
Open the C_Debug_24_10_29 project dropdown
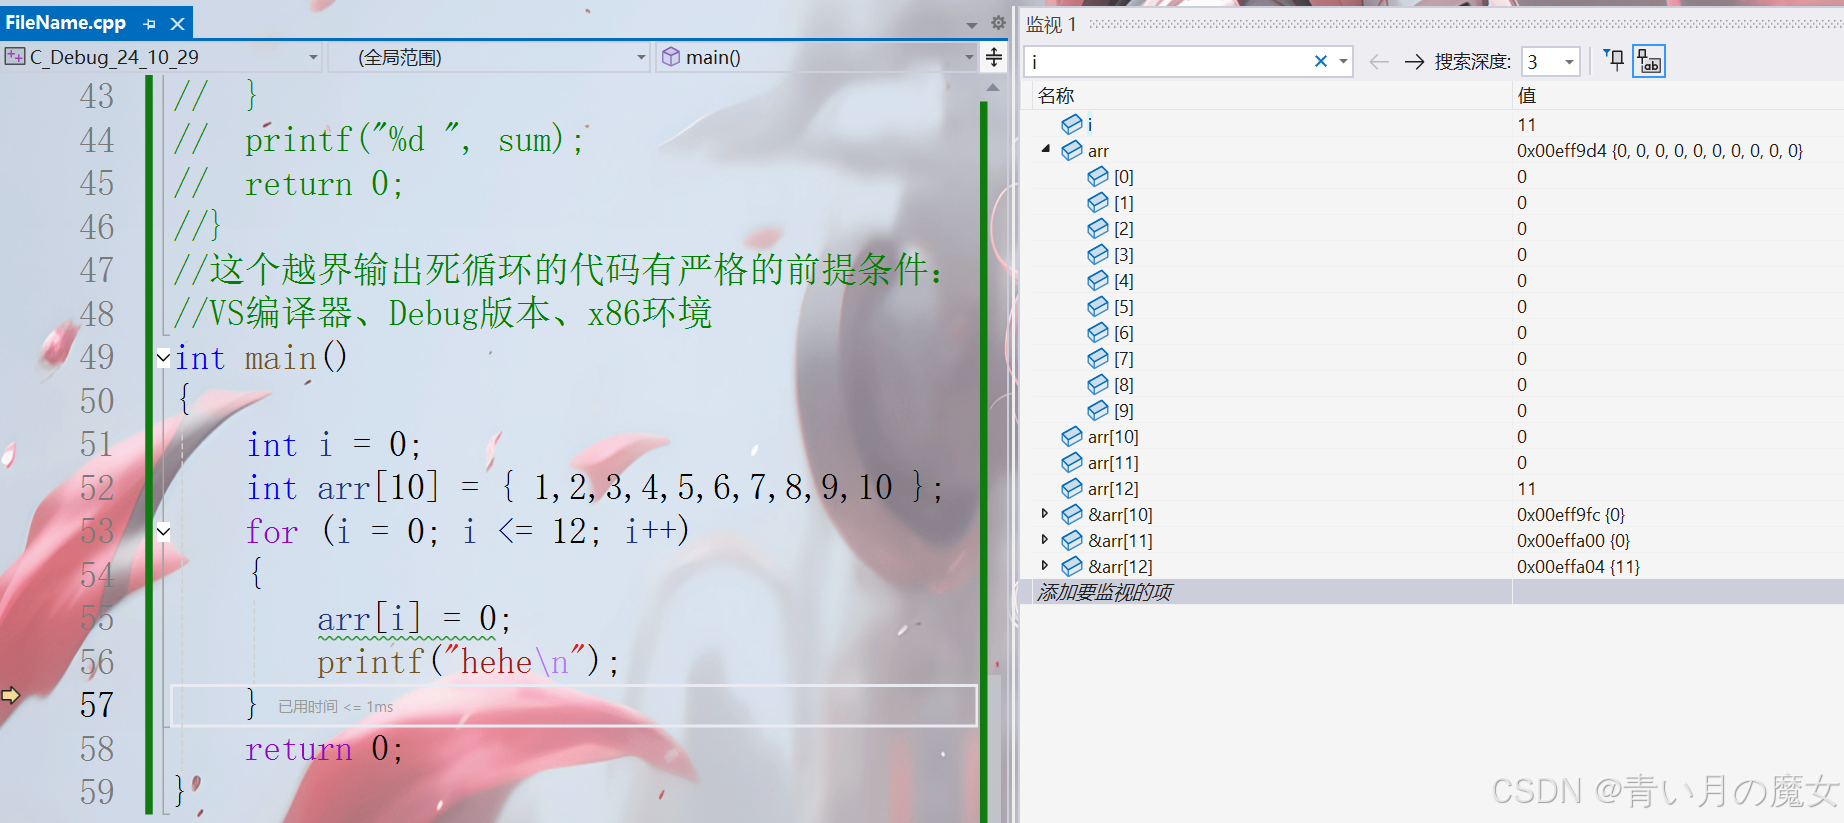pyautogui.click(x=313, y=57)
